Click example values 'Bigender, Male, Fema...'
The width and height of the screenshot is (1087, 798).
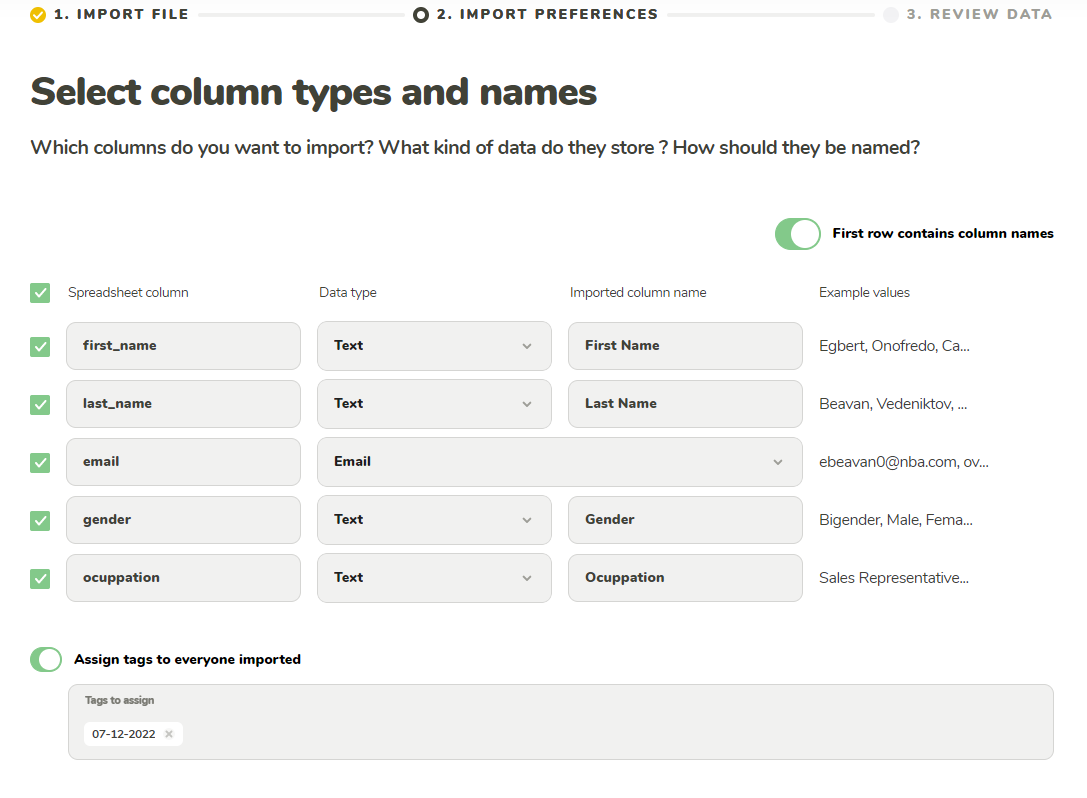tap(896, 520)
